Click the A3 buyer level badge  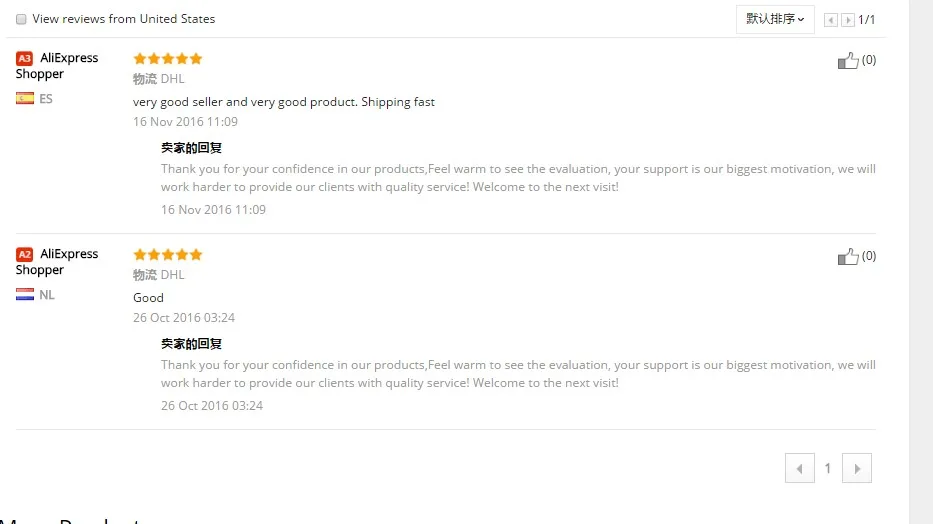(24, 58)
